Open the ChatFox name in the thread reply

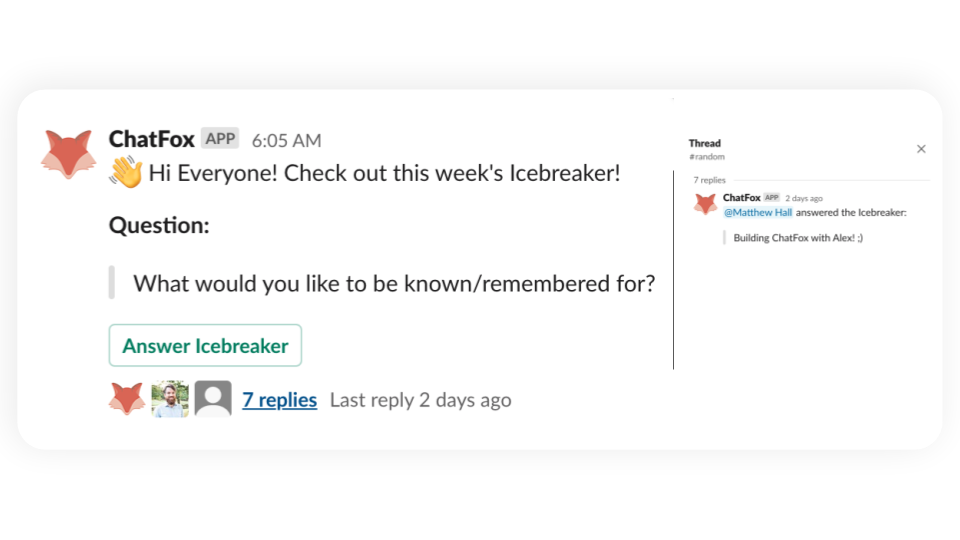pyautogui.click(x=741, y=198)
